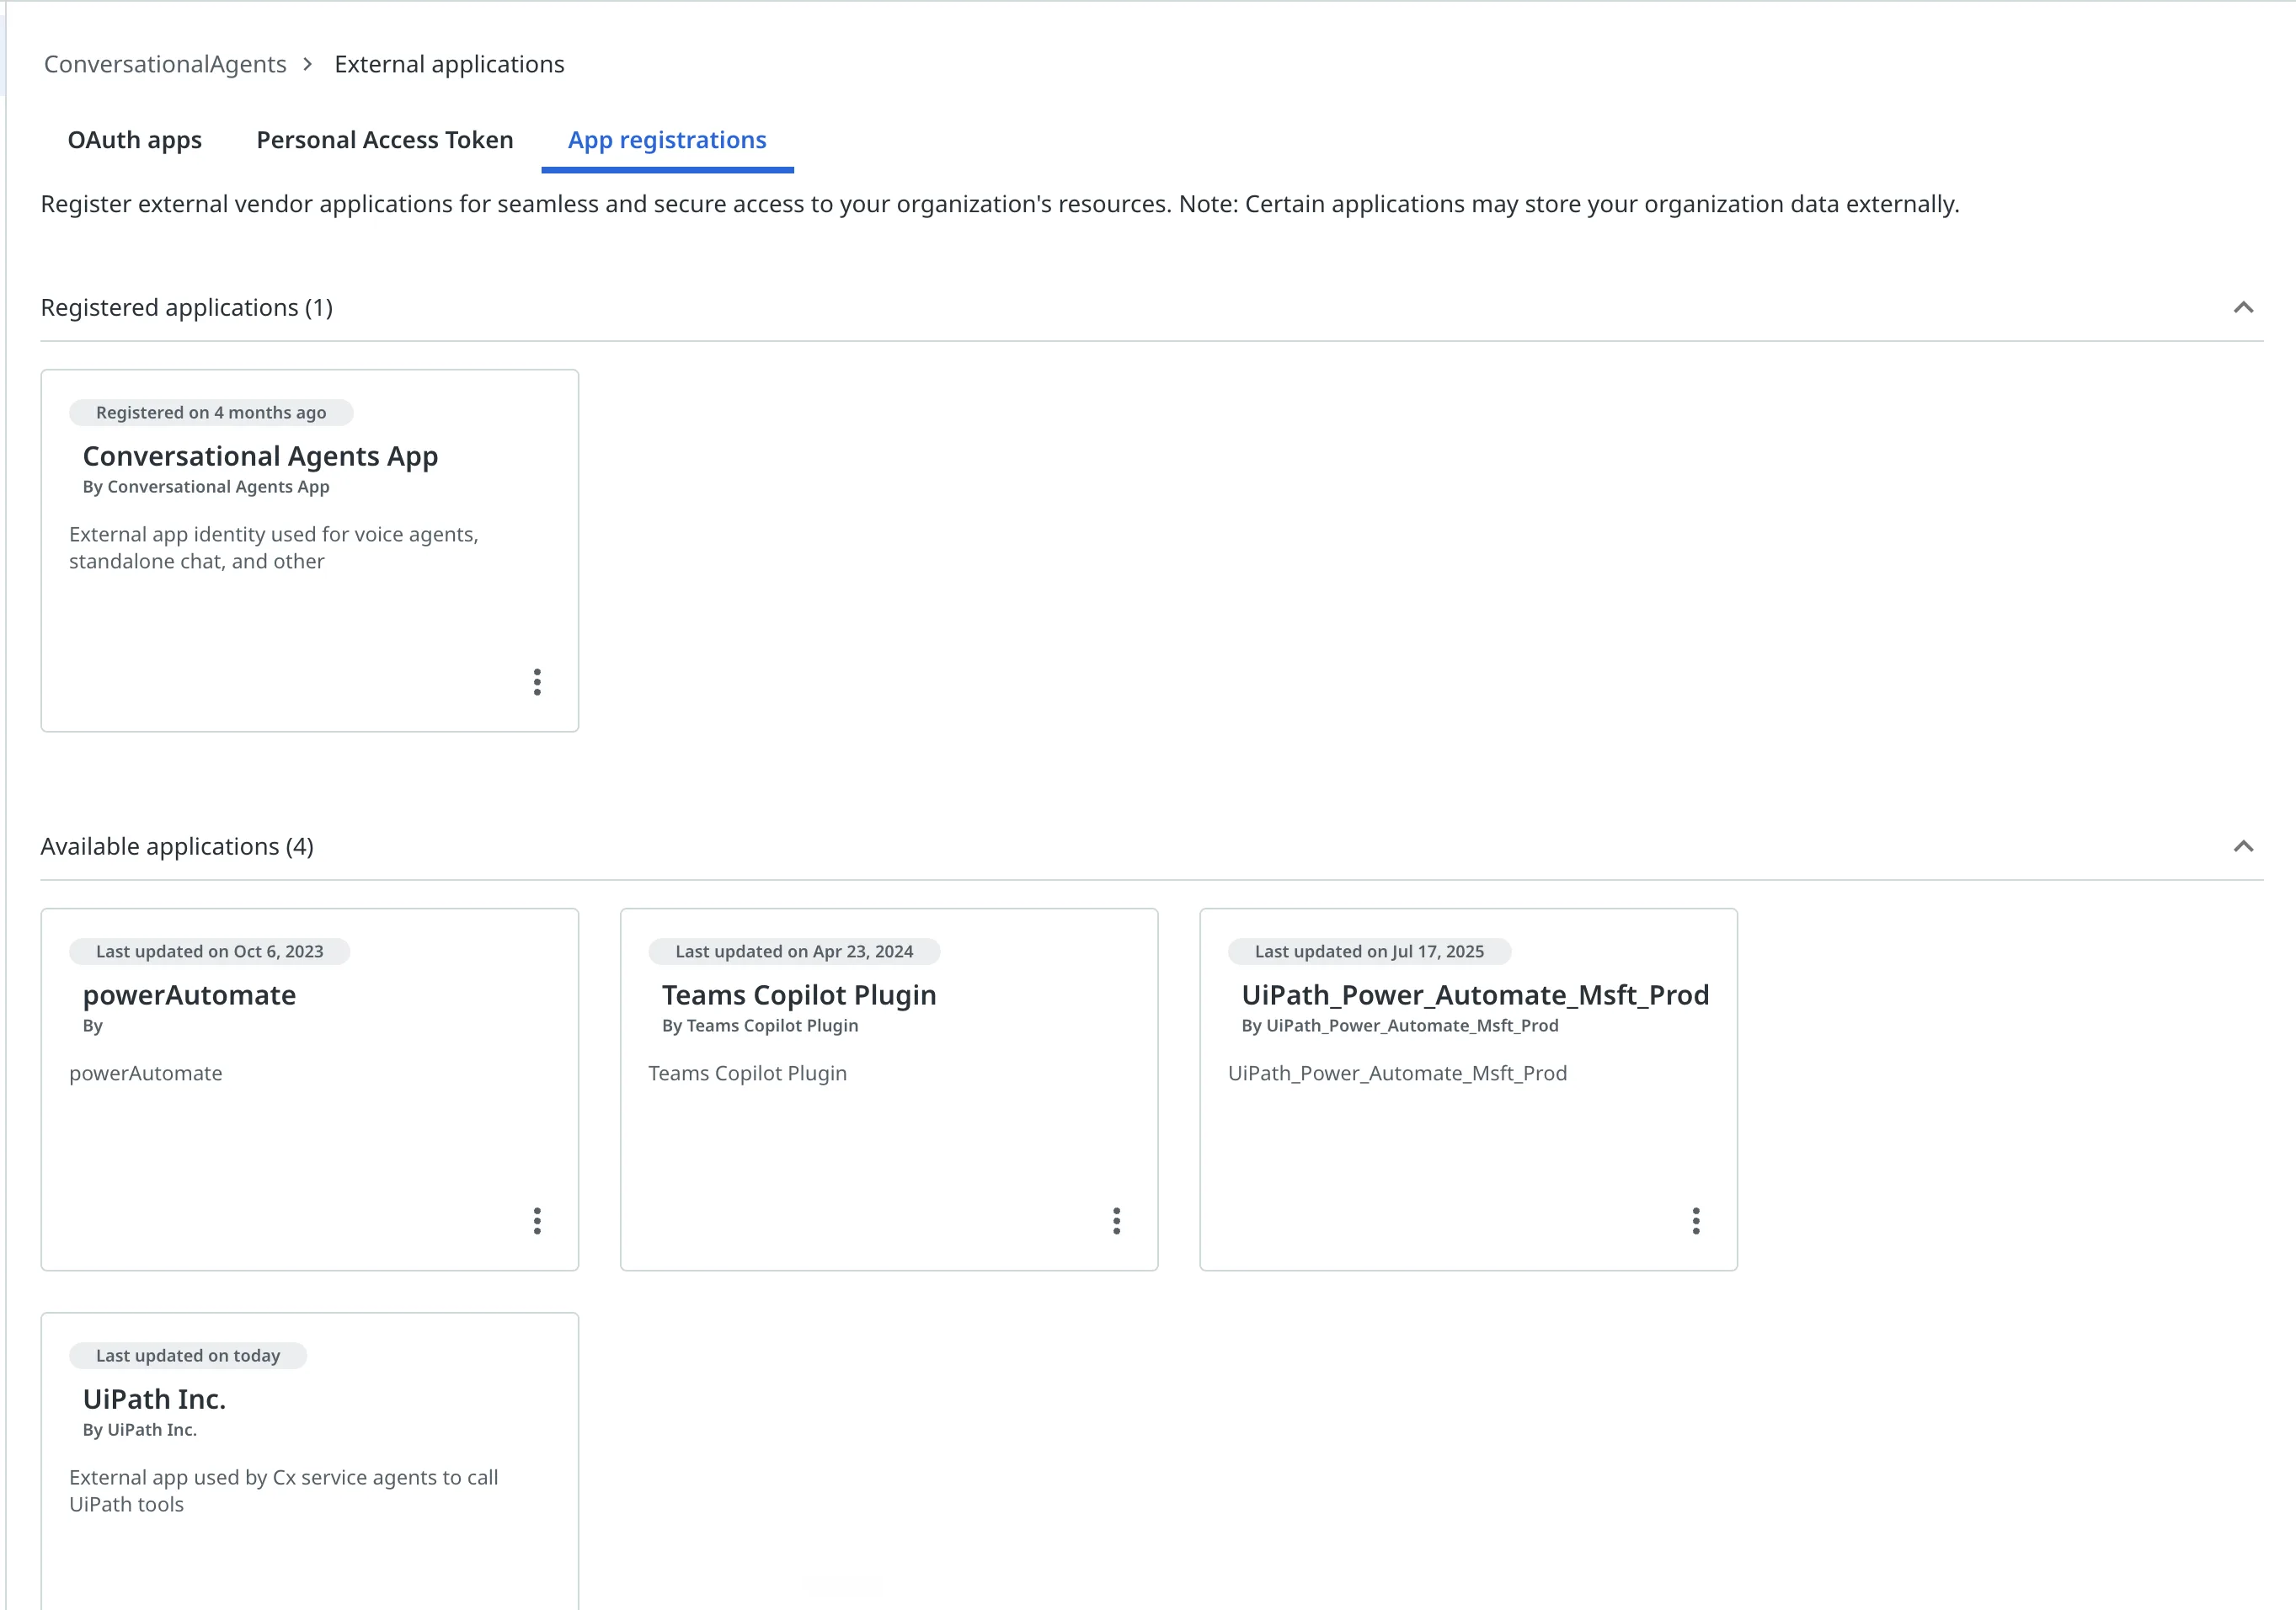2296x1610 pixels.
Task: Click the Teams Copilot Plugin card title
Action: click(x=799, y=995)
